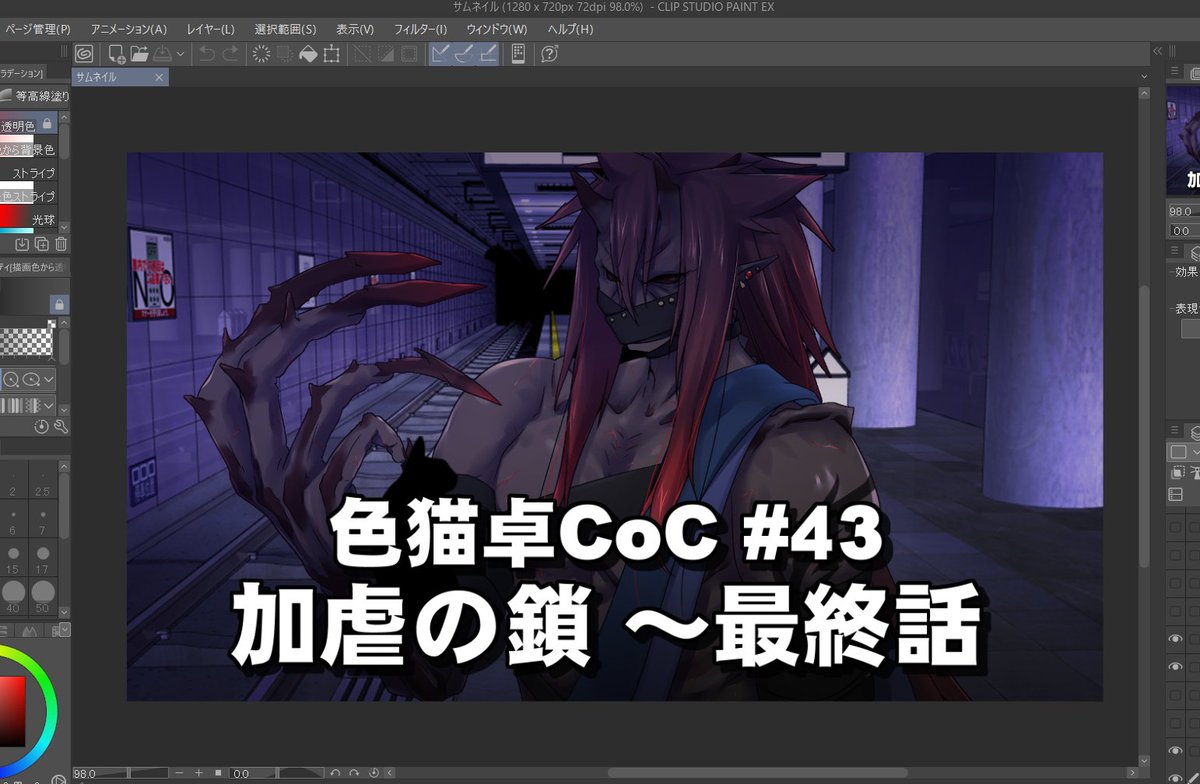Select brush size 50 preset
The image size is (1200, 784).
click(x=42, y=596)
